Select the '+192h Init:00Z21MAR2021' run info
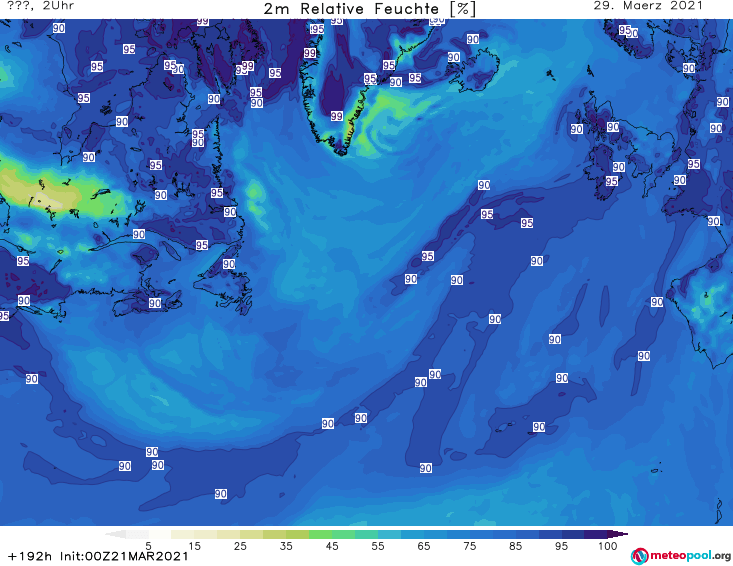 [x=98, y=556]
